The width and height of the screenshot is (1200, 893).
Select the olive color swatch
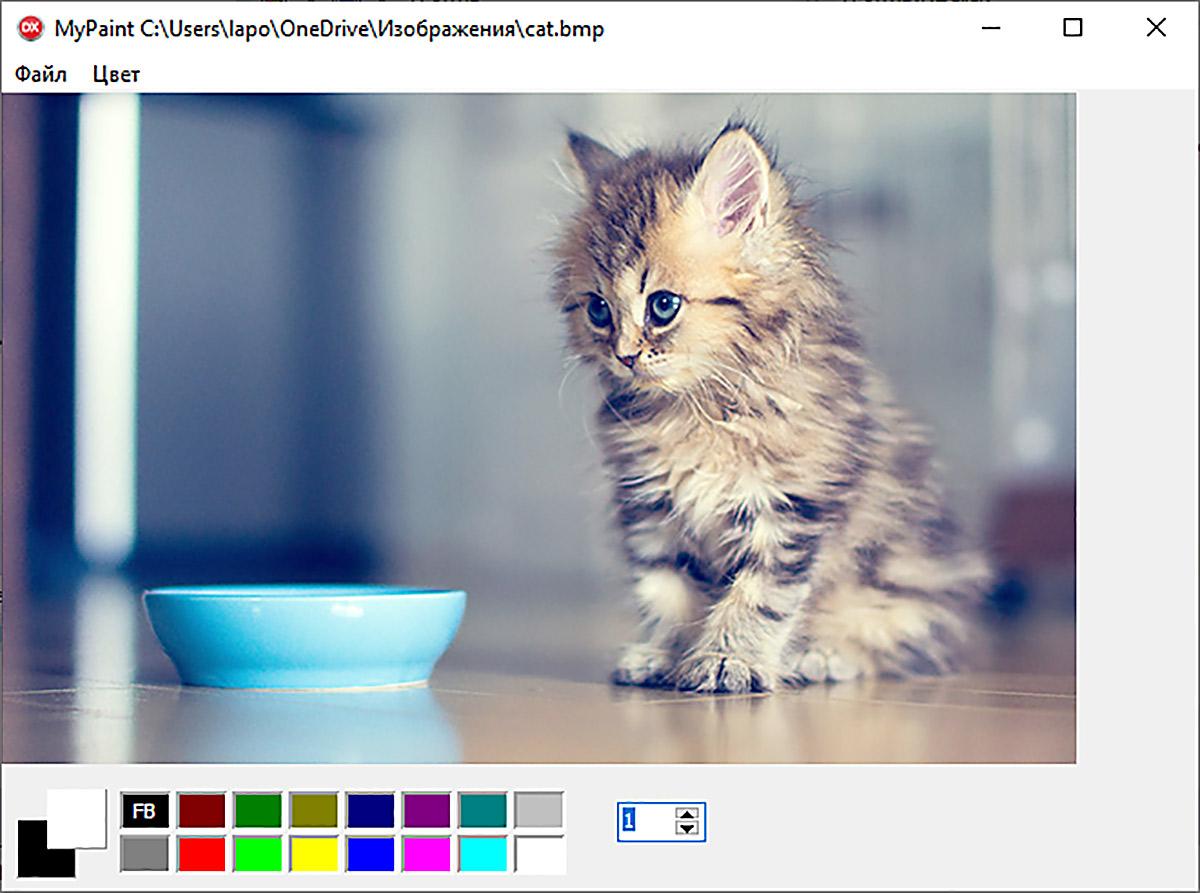(314, 811)
